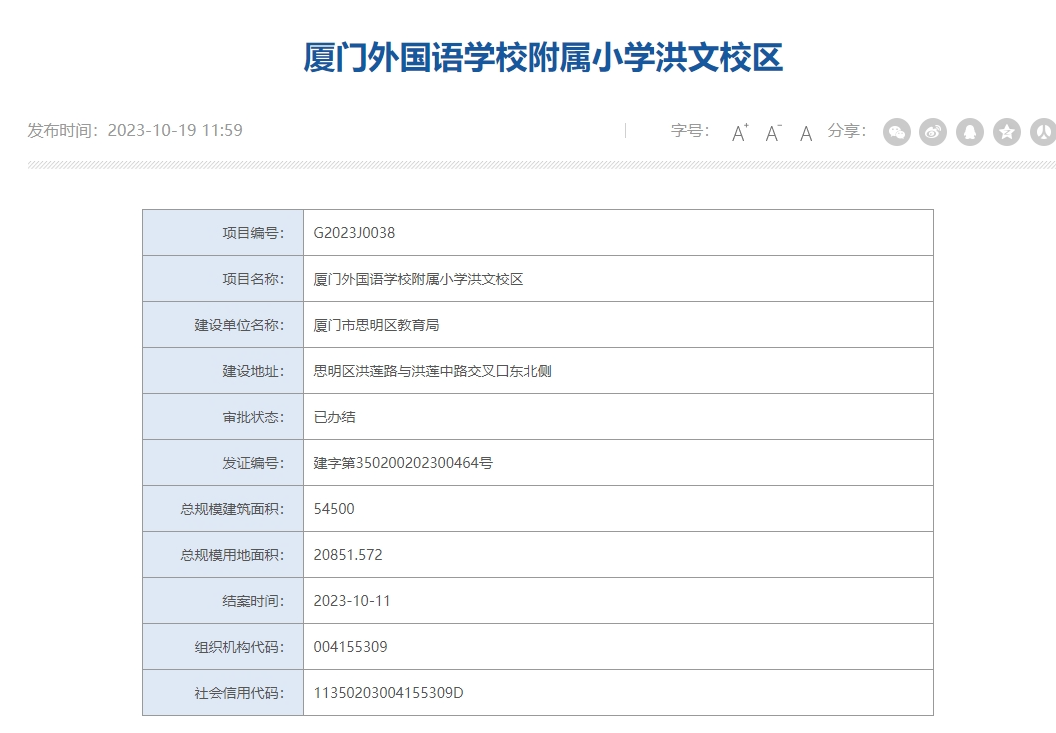The width and height of the screenshot is (1056, 733).
Task: Click project number G2023J0038
Action: coord(354,232)
